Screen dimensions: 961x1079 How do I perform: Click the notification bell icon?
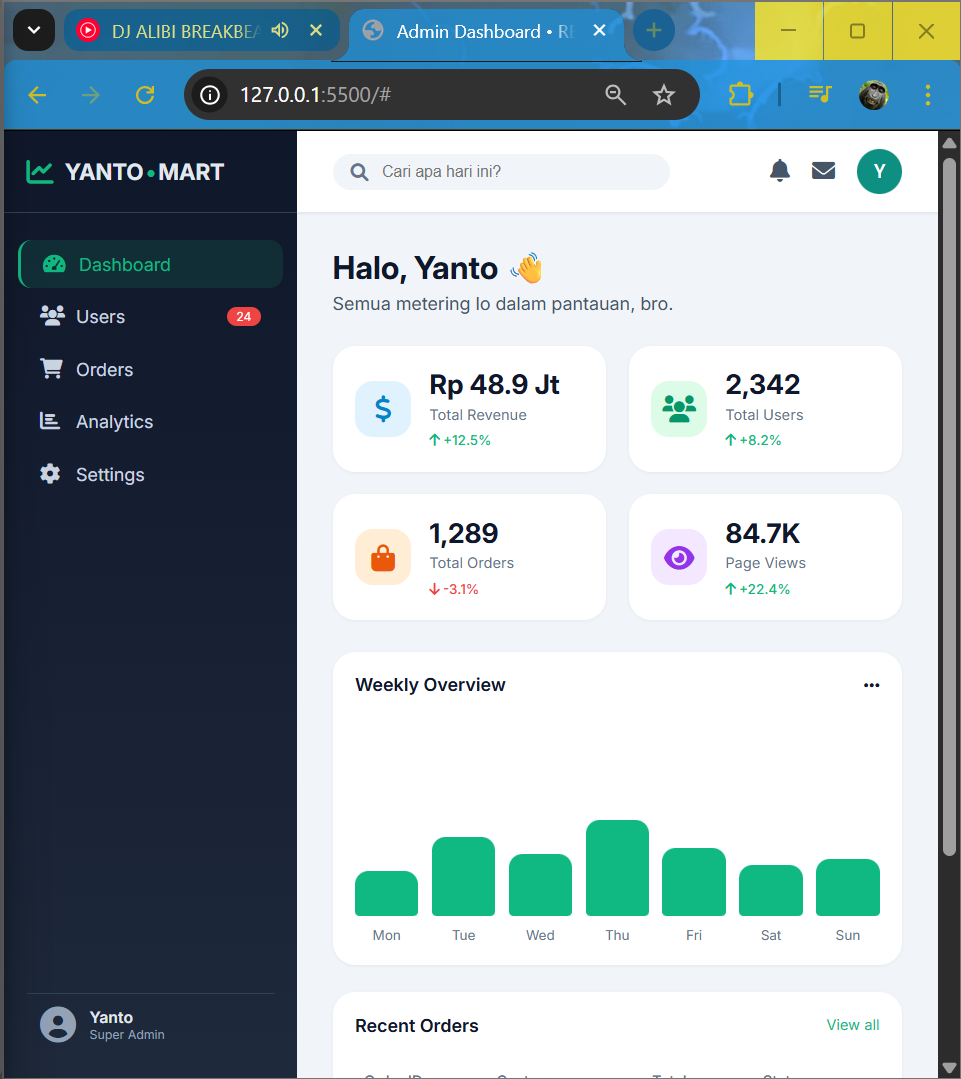(x=779, y=171)
